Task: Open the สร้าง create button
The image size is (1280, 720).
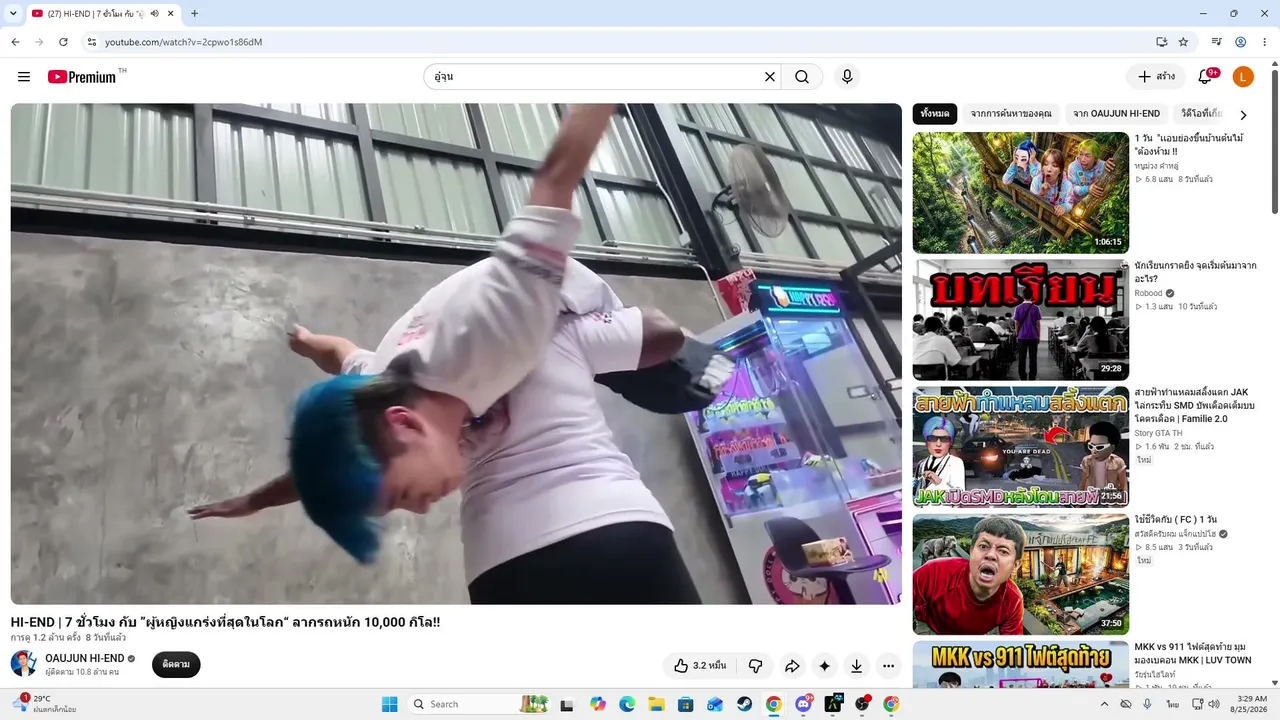Action: (x=1156, y=77)
